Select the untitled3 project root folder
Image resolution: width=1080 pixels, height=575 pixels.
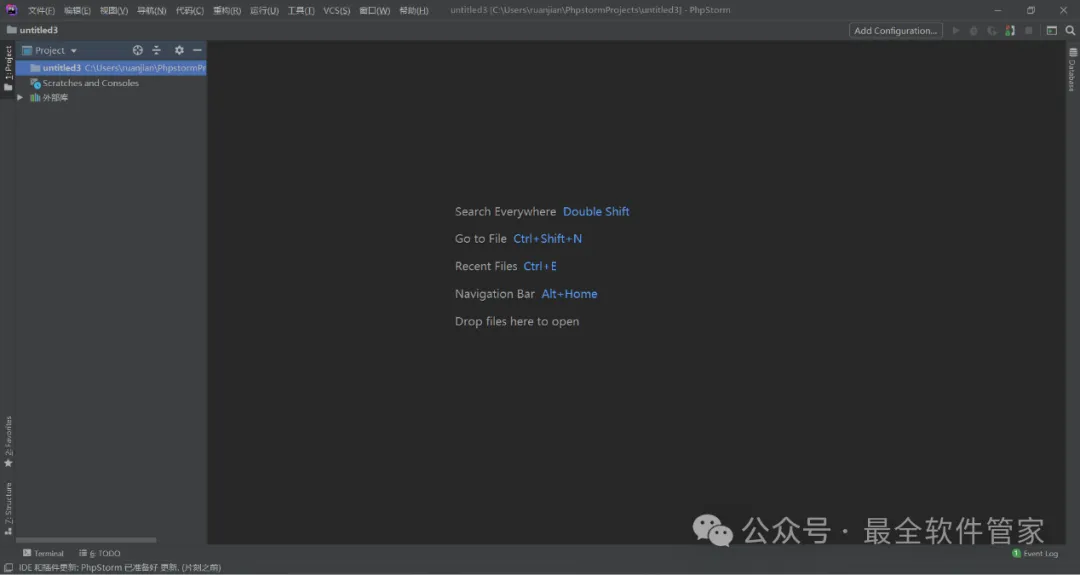click(111, 68)
